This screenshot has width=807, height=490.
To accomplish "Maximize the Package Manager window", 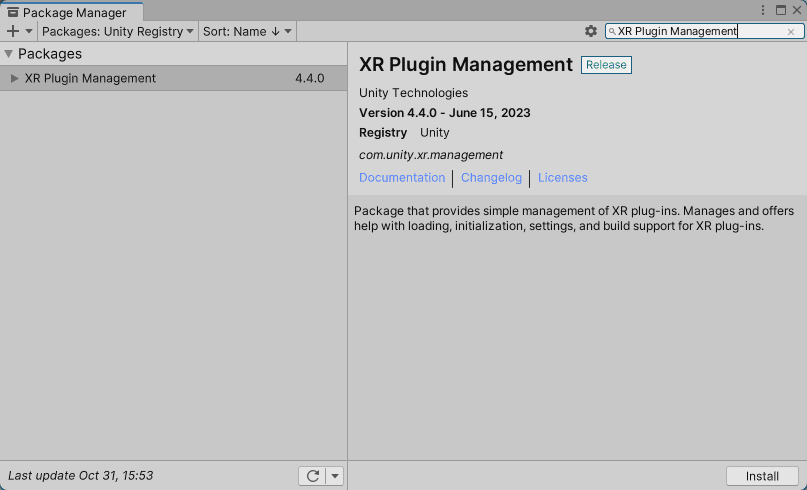I will [781, 10].
